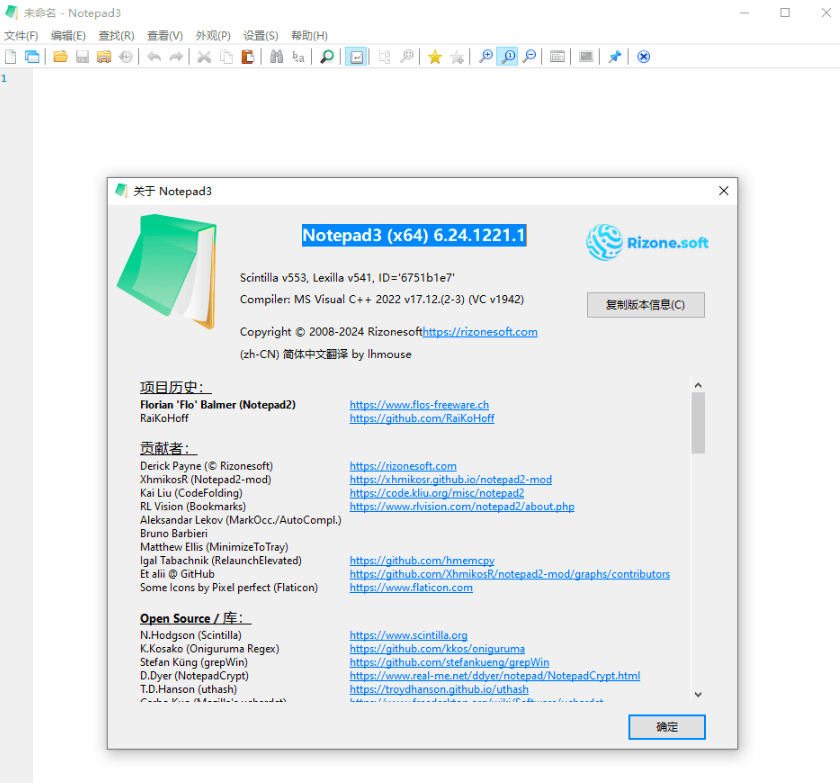
Task: Confirm the dialog with 确定
Action: coord(667,727)
